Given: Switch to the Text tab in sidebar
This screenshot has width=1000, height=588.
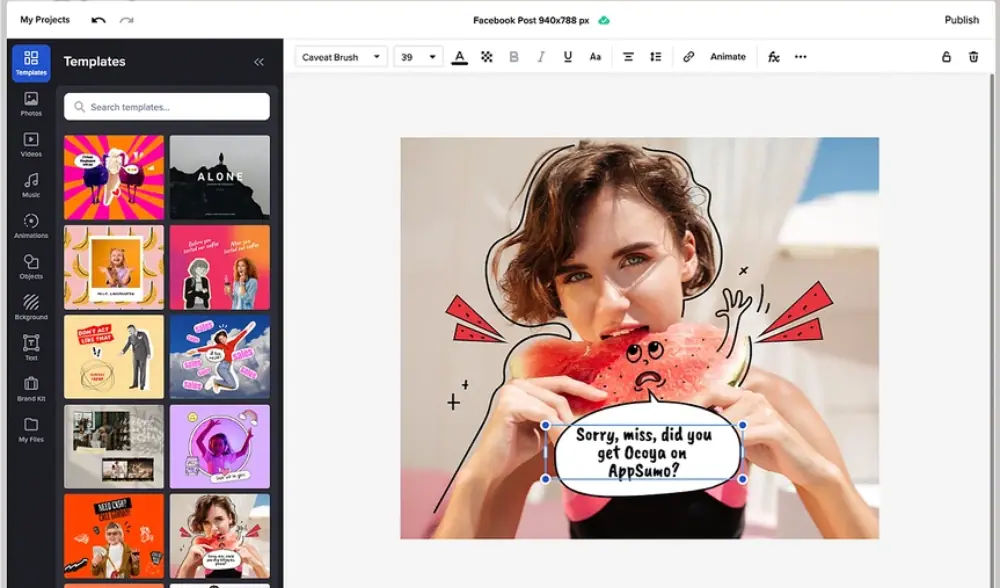Looking at the screenshot, I should 31,347.
